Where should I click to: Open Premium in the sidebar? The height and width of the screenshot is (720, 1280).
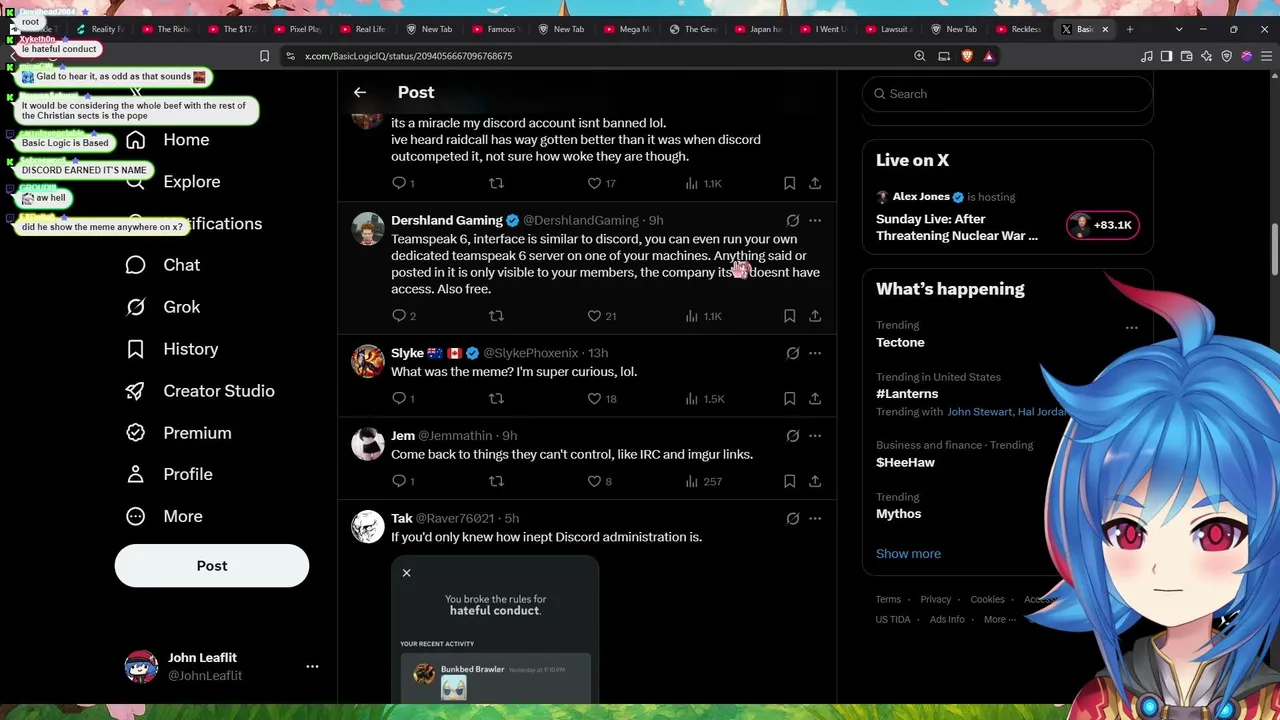(178, 433)
